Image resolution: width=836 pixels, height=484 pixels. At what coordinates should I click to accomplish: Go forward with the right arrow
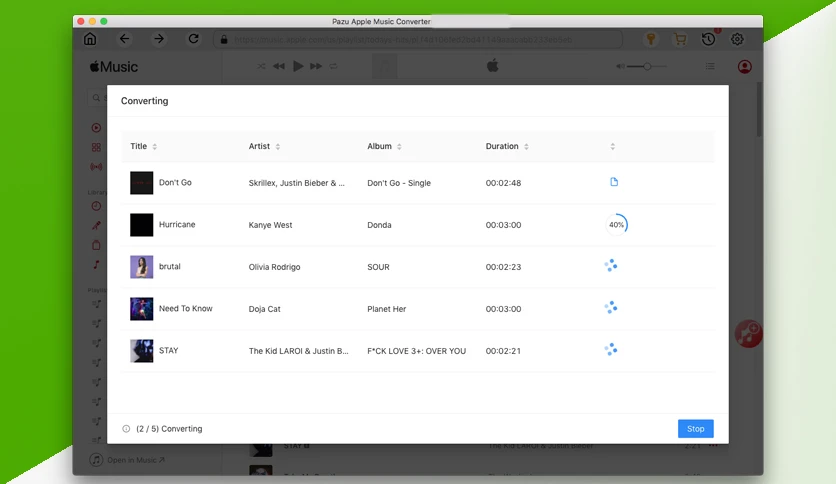[159, 39]
